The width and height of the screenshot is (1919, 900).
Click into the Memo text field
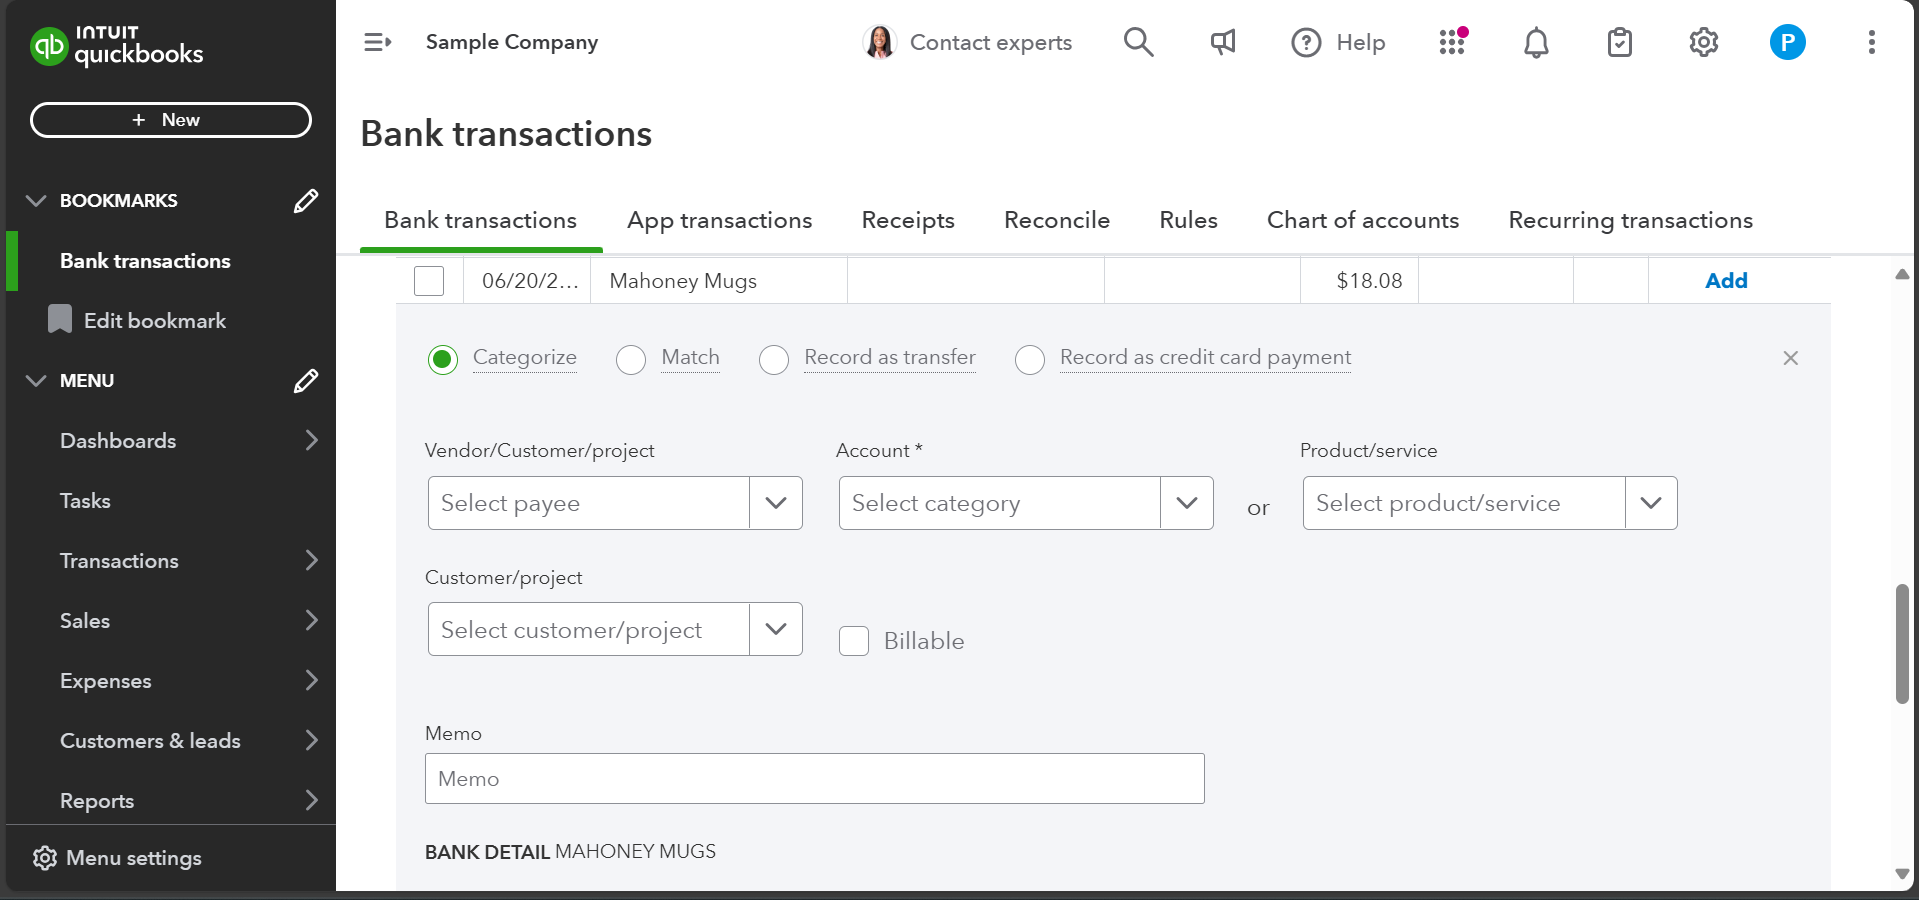(x=814, y=779)
